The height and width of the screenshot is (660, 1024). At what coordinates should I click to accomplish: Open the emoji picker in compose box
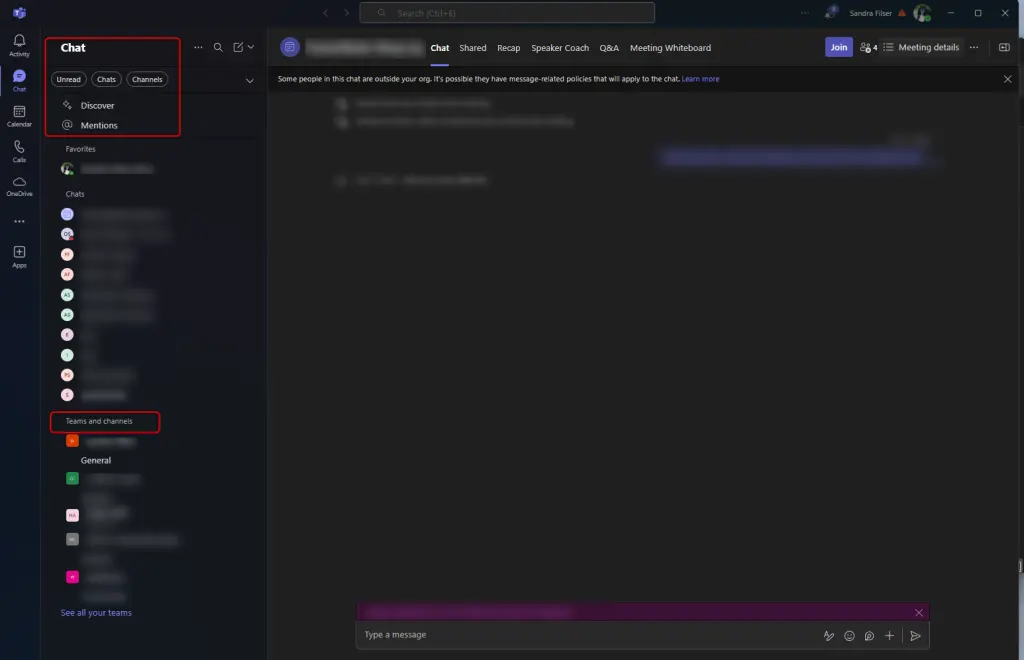[850, 635]
